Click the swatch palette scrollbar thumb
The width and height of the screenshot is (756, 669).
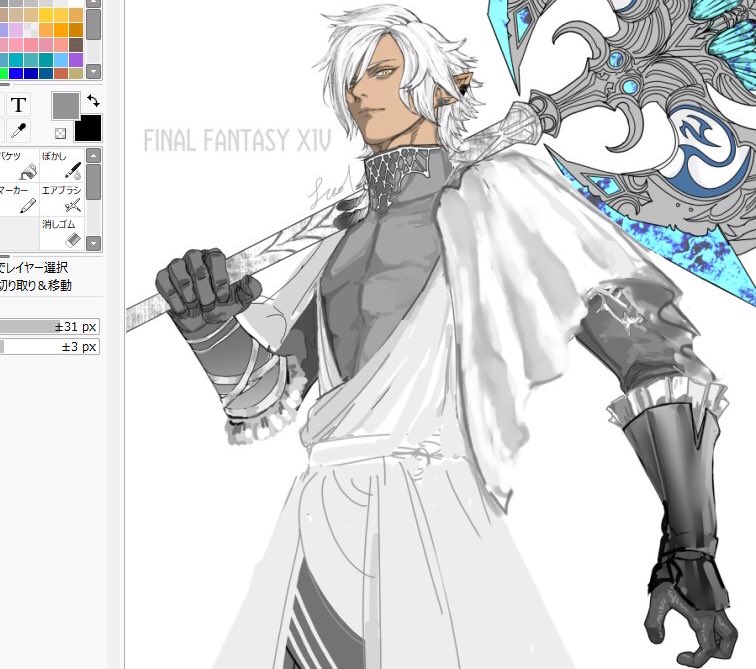pos(94,24)
